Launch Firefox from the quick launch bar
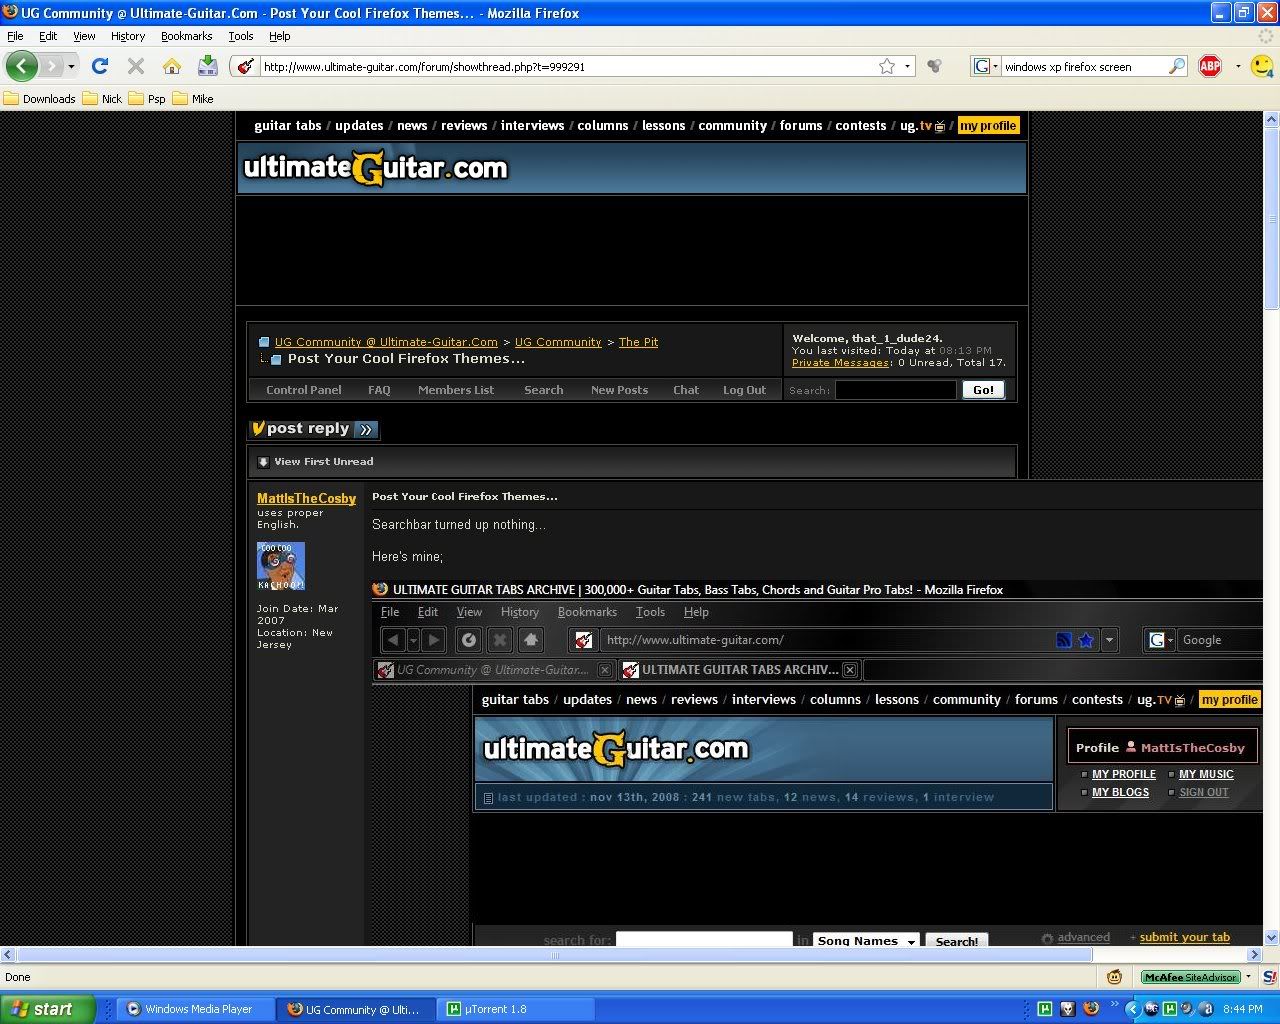The width and height of the screenshot is (1280, 1024). pyautogui.click(x=1090, y=1009)
